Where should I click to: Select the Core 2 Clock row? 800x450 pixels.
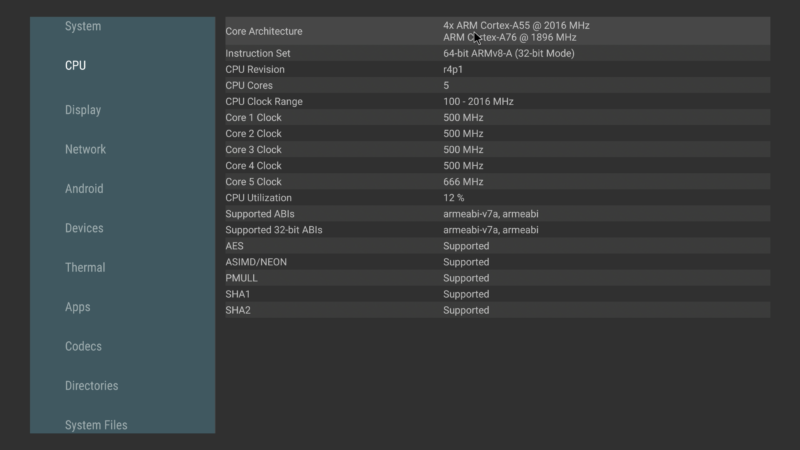[497, 134]
